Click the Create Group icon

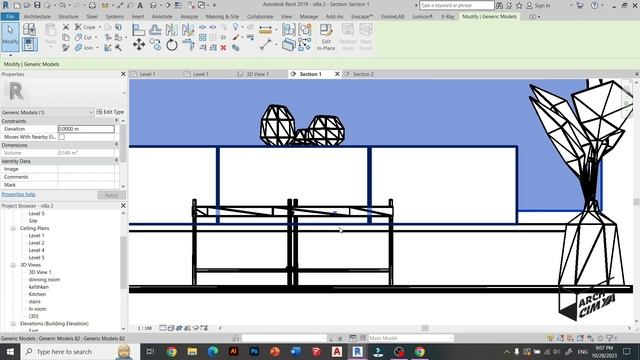[x=305, y=29]
